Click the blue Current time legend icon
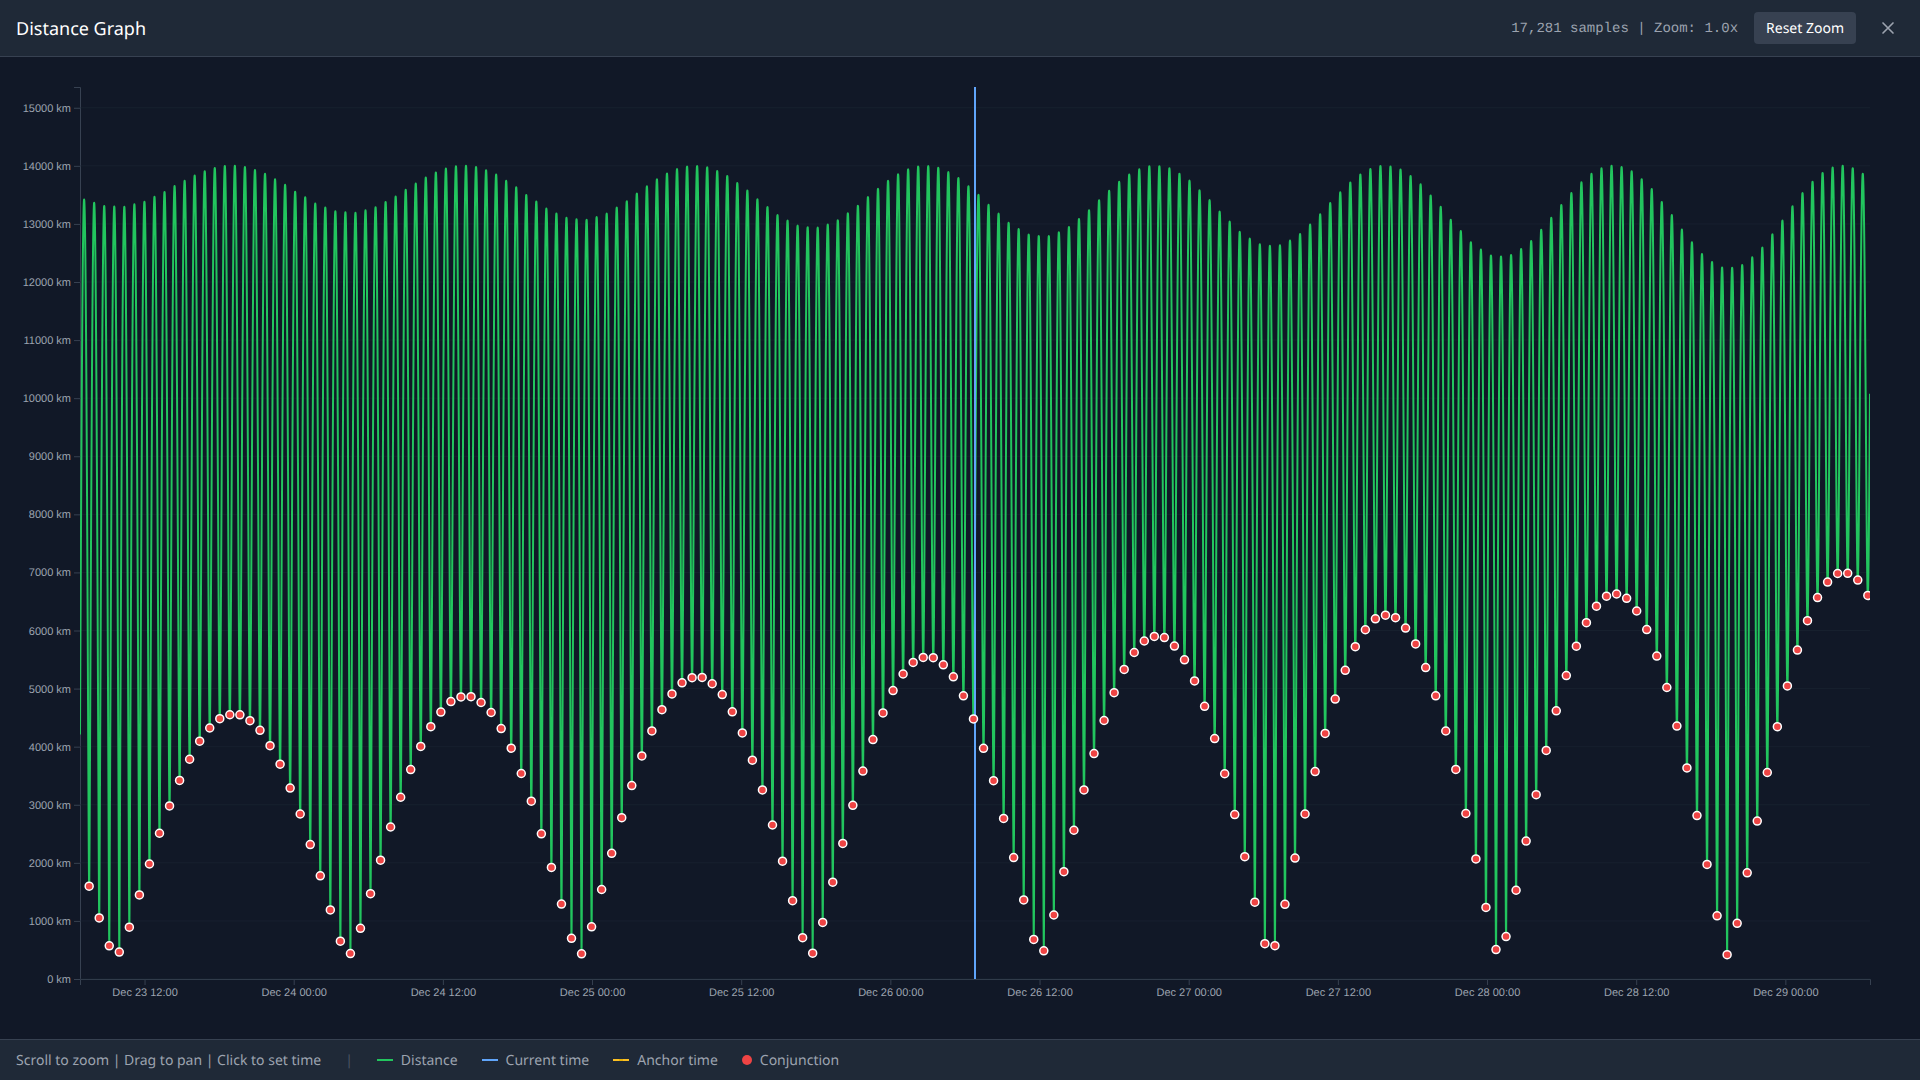The height and width of the screenshot is (1080, 1920). [489, 1060]
